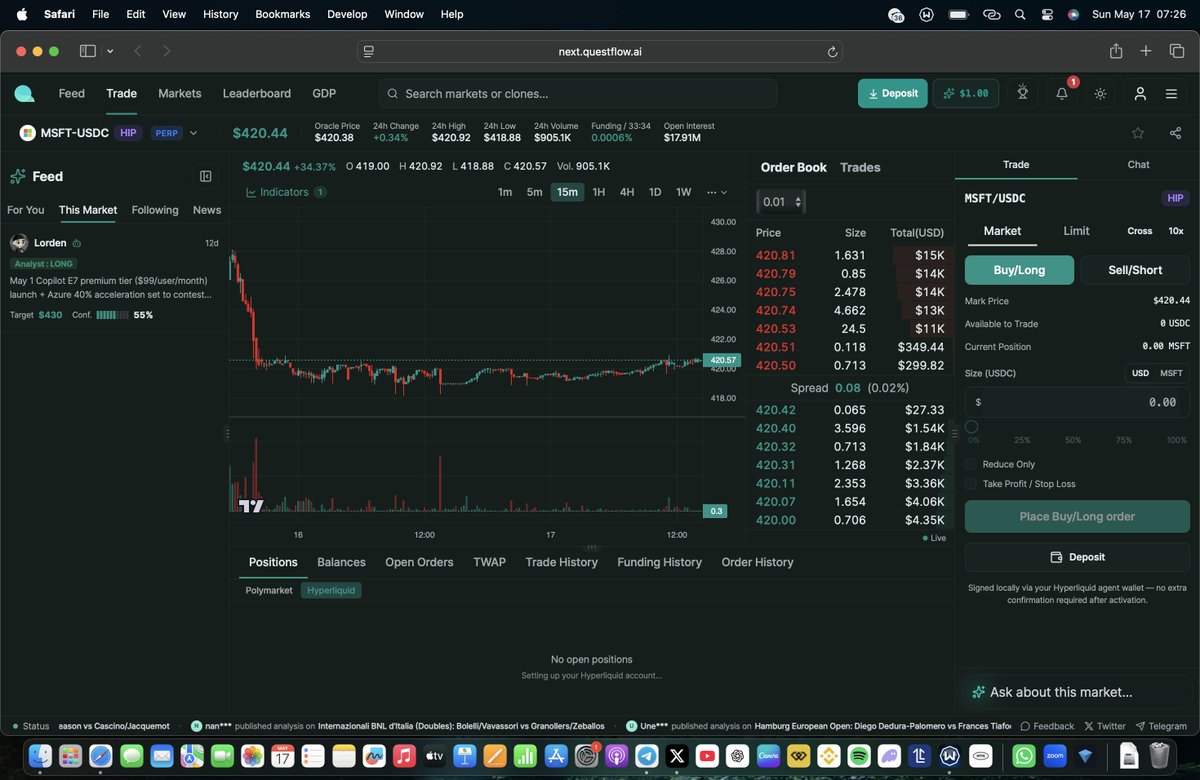Toggle light theme with sun icon

[1100, 93]
